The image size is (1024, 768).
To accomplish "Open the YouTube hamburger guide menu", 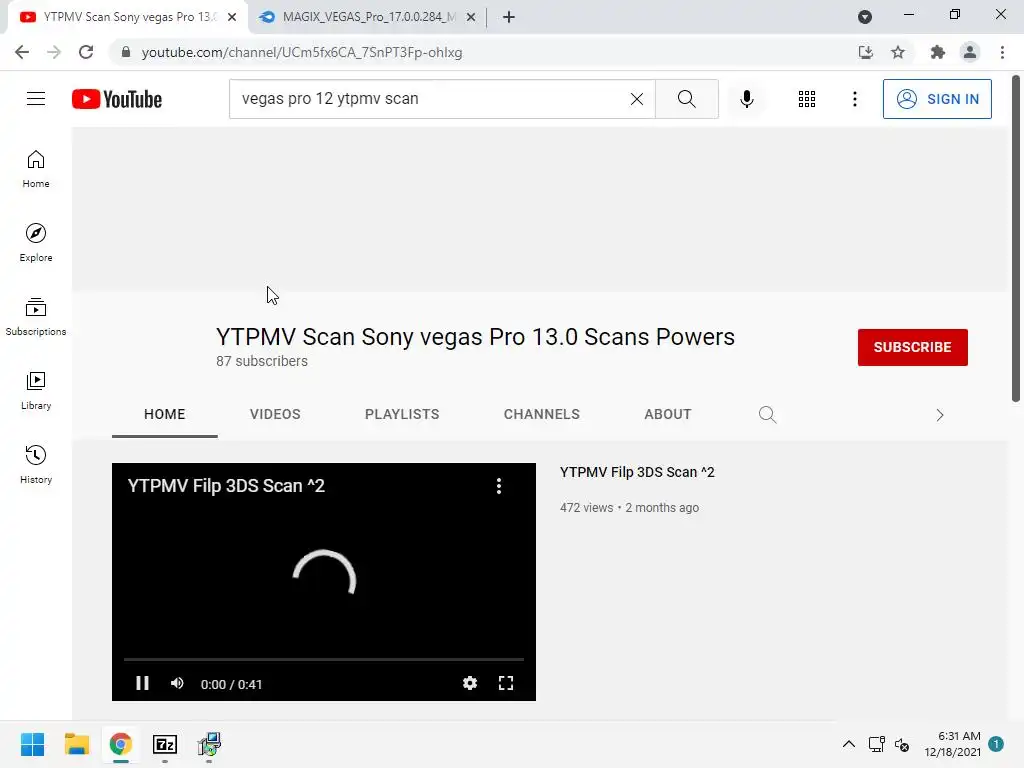I will 36,99.
